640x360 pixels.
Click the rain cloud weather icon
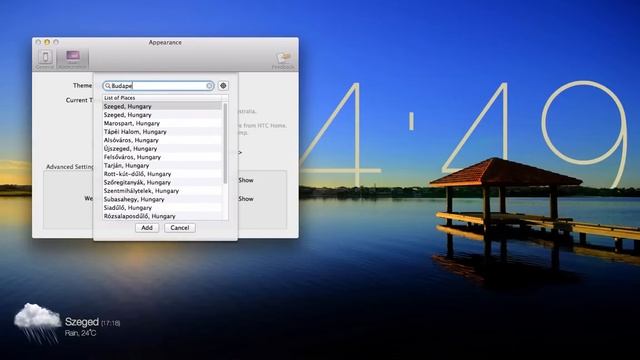[x=38, y=322]
